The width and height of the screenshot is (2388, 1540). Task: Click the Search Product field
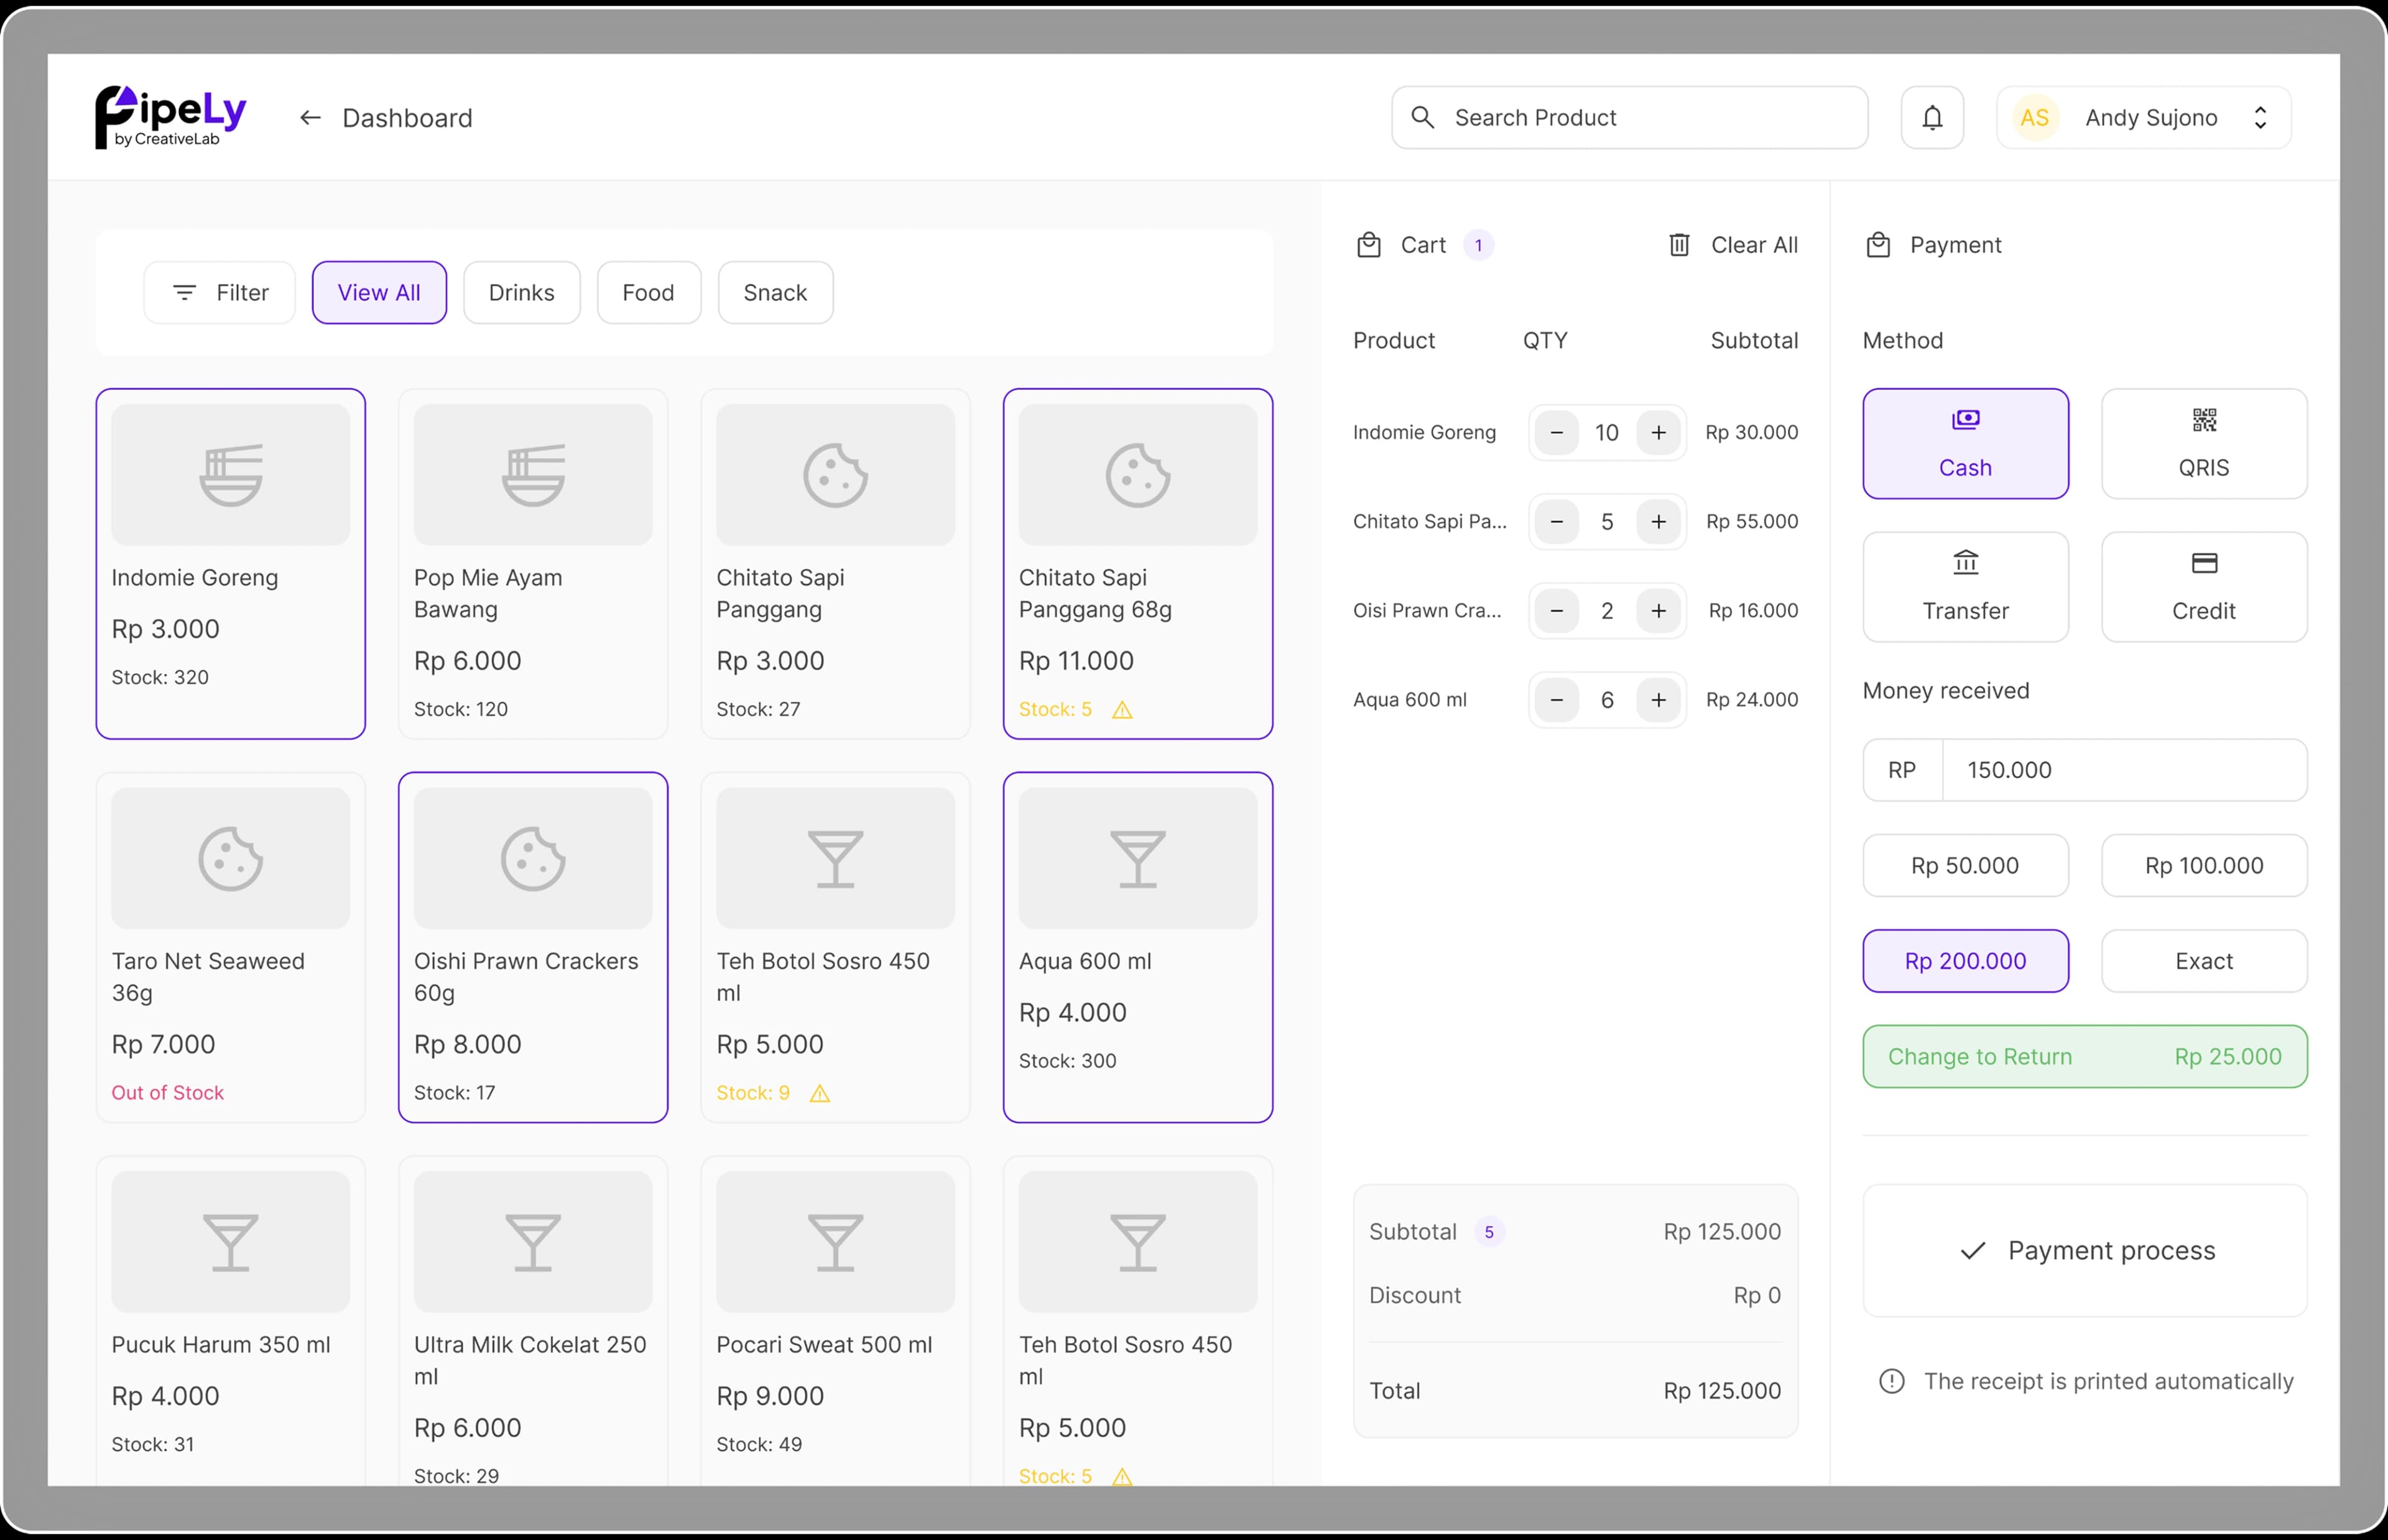tap(1629, 117)
